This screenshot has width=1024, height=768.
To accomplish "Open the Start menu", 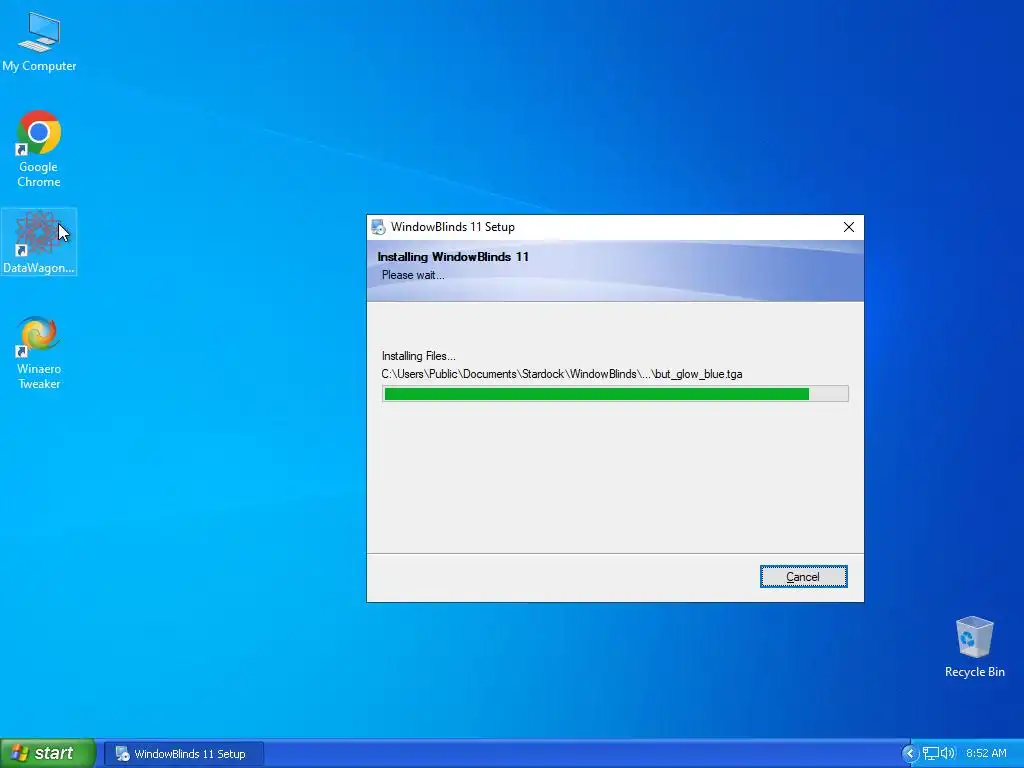I will (48, 753).
